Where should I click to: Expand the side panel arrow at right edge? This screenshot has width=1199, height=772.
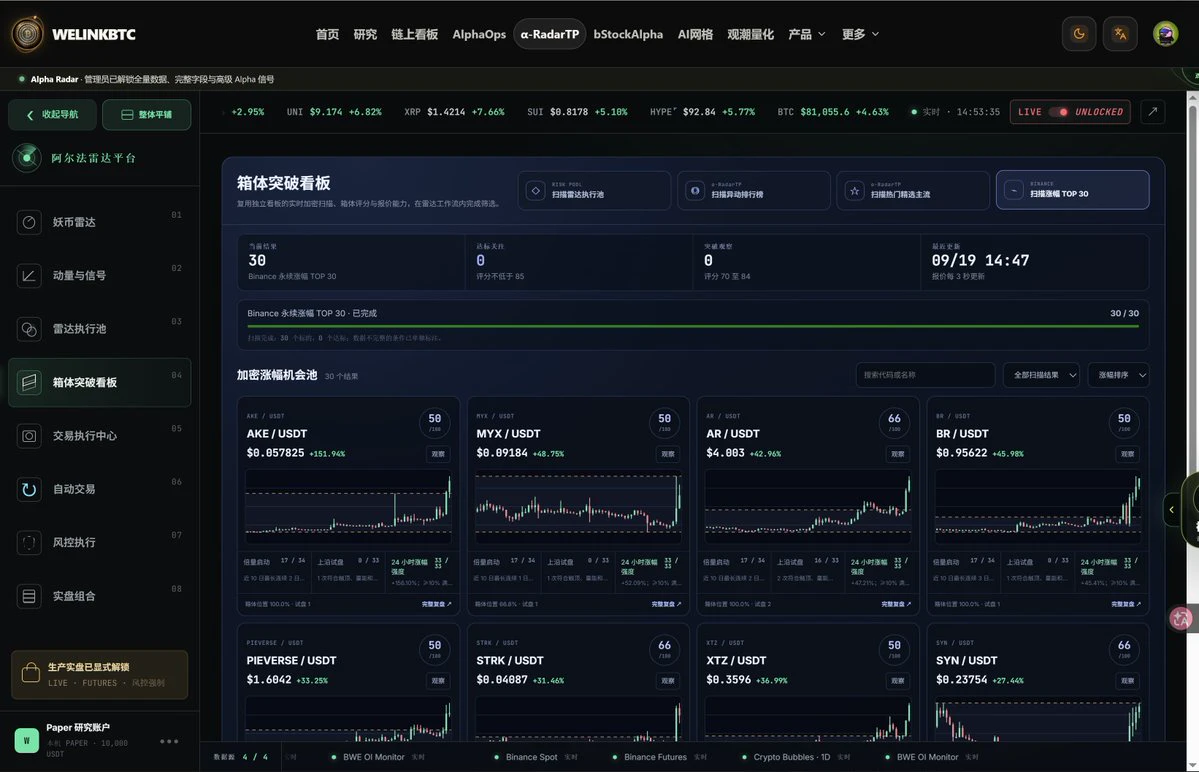1171,509
